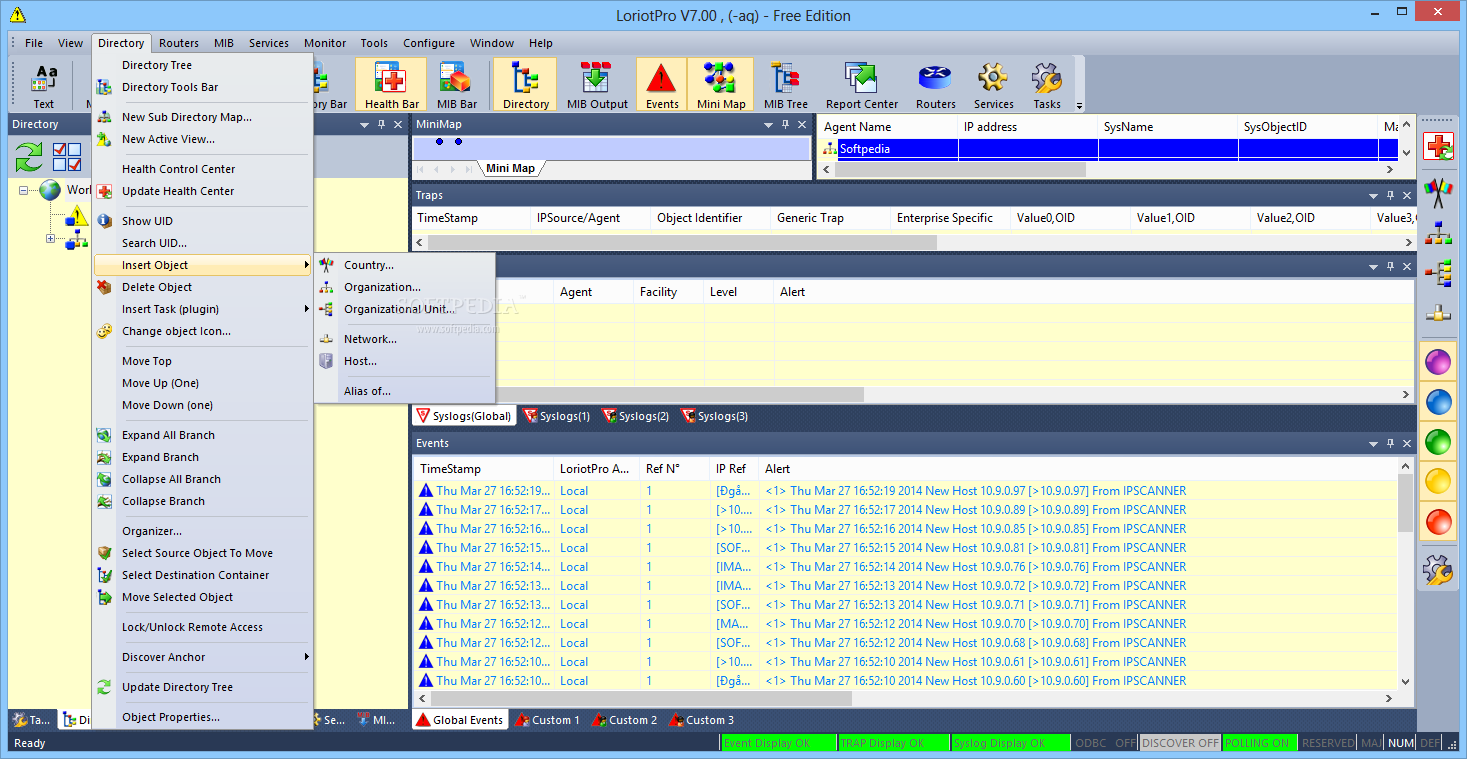
Task: Open the Tasks toolbar icon
Action: [1046, 85]
